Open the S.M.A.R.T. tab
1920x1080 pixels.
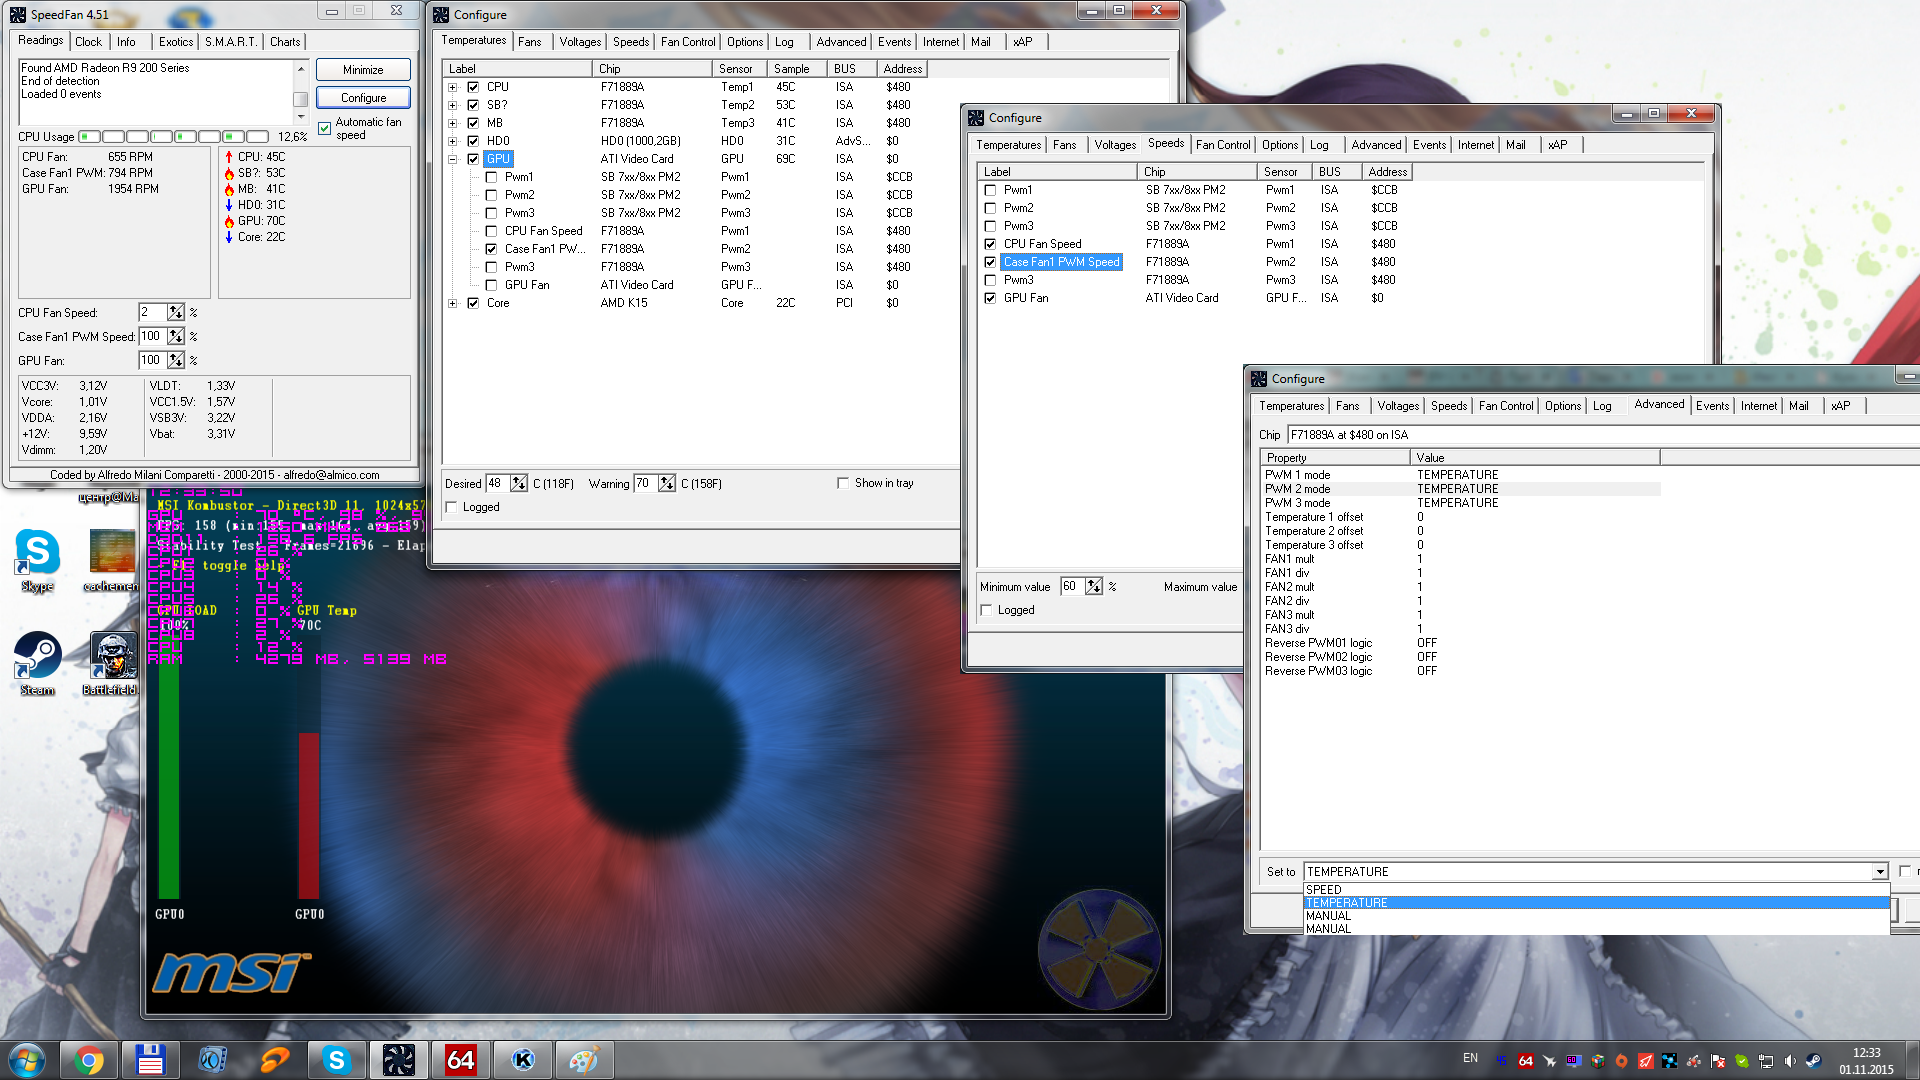(x=231, y=42)
